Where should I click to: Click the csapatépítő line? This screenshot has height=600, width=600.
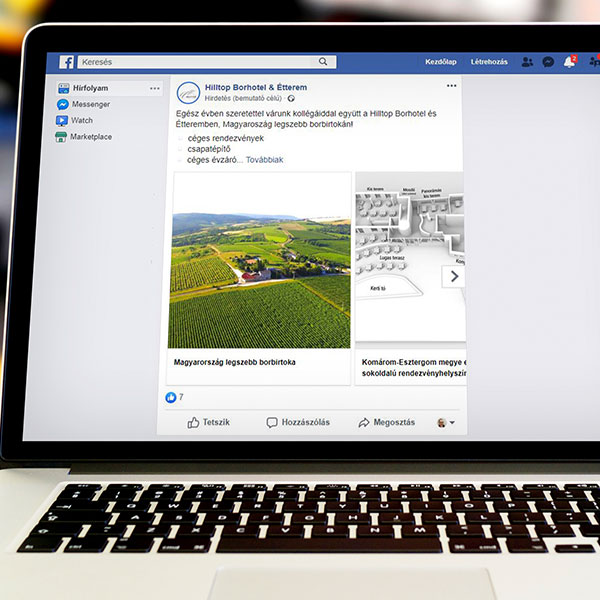click(209, 149)
